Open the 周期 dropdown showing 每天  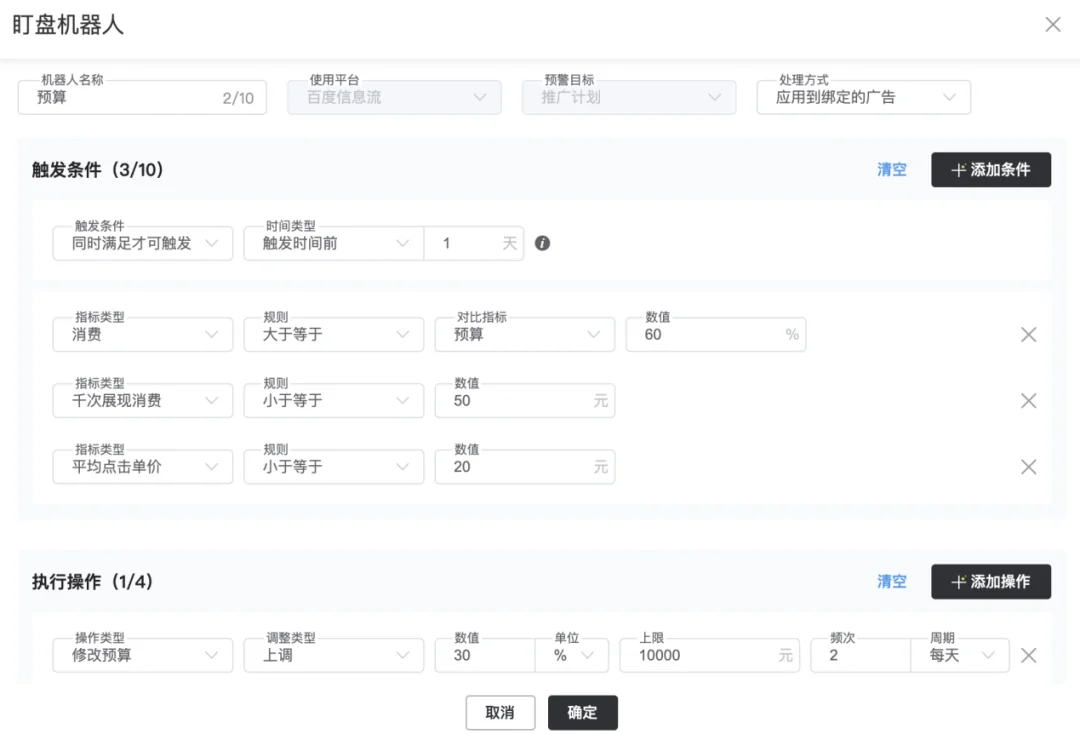tap(960, 656)
